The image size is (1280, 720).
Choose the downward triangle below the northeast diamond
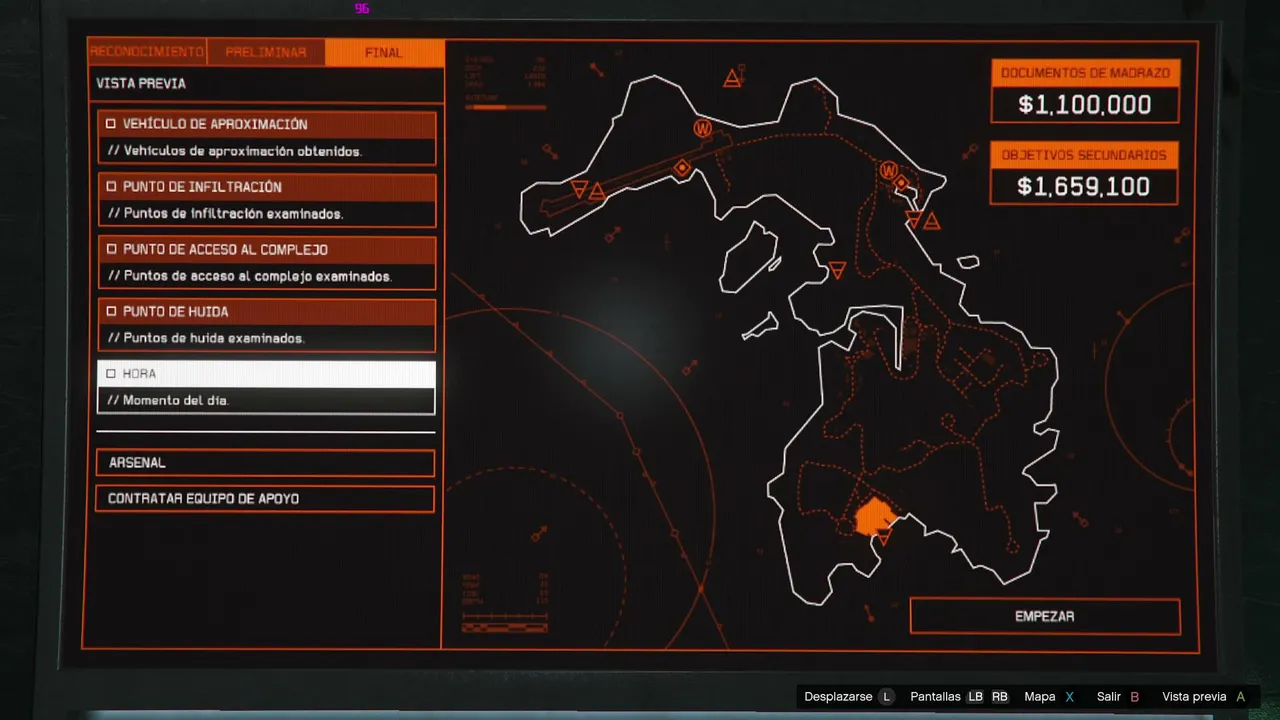(x=913, y=219)
